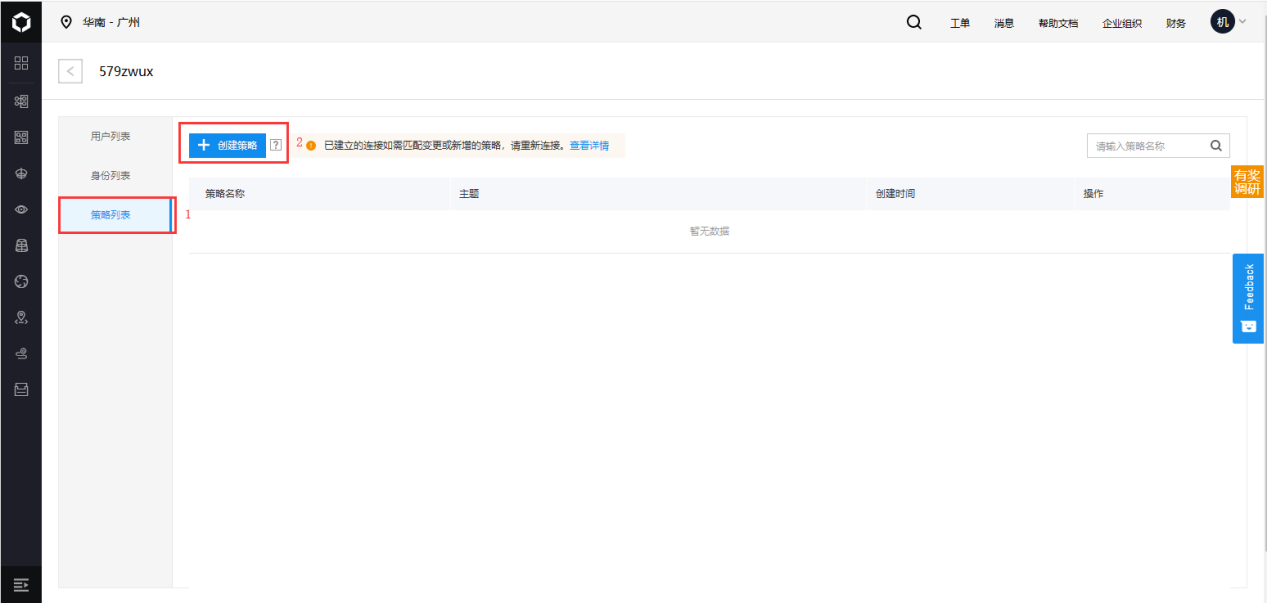The image size is (1267, 603).
Task: Open 消息 in the top menu
Action: [1004, 23]
